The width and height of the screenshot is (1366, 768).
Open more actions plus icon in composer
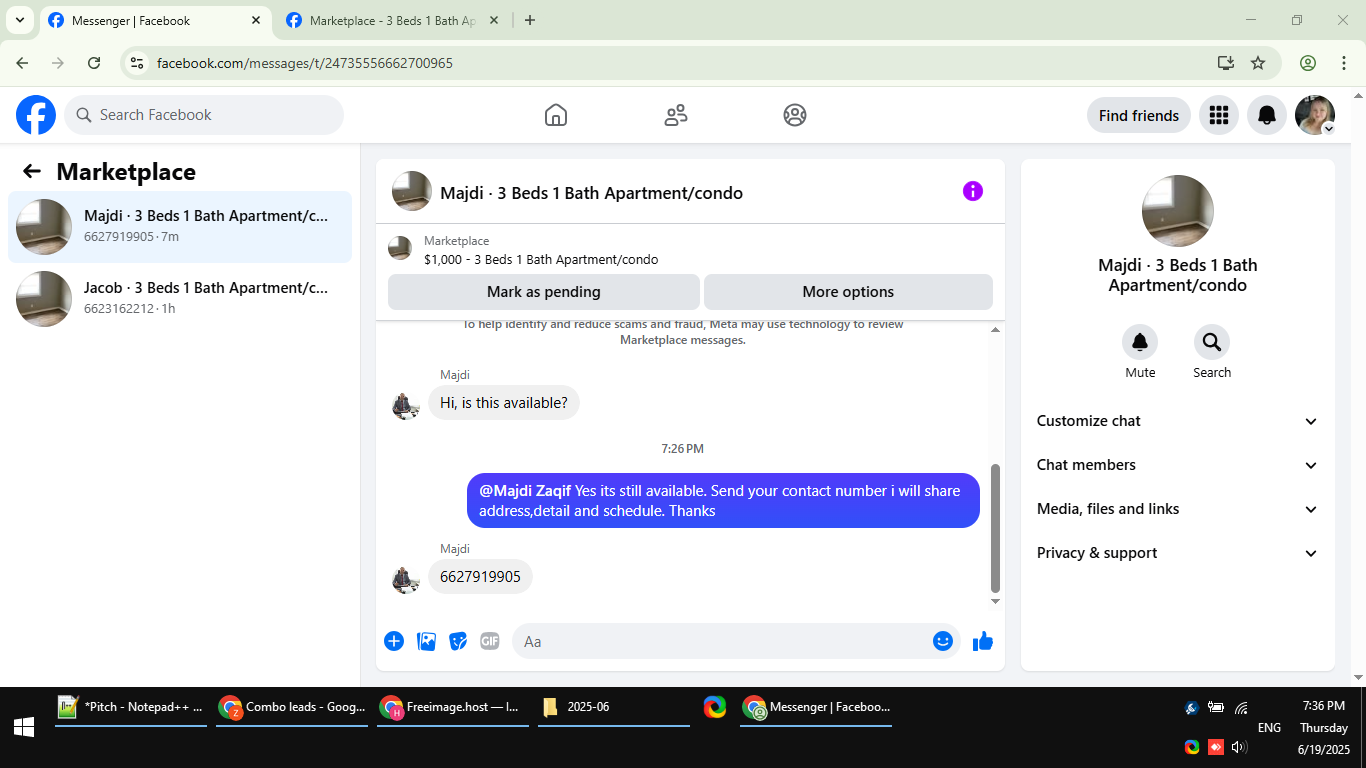(394, 641)
